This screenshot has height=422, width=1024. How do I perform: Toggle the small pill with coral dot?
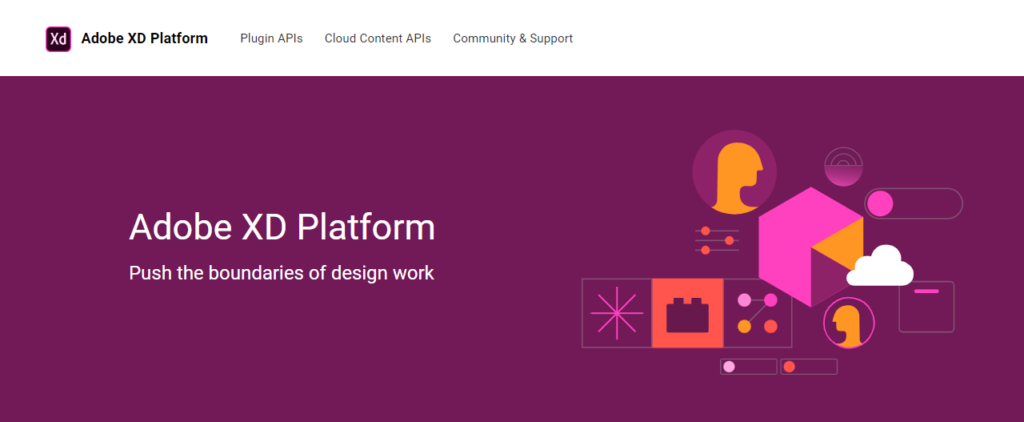click(808, 367)
